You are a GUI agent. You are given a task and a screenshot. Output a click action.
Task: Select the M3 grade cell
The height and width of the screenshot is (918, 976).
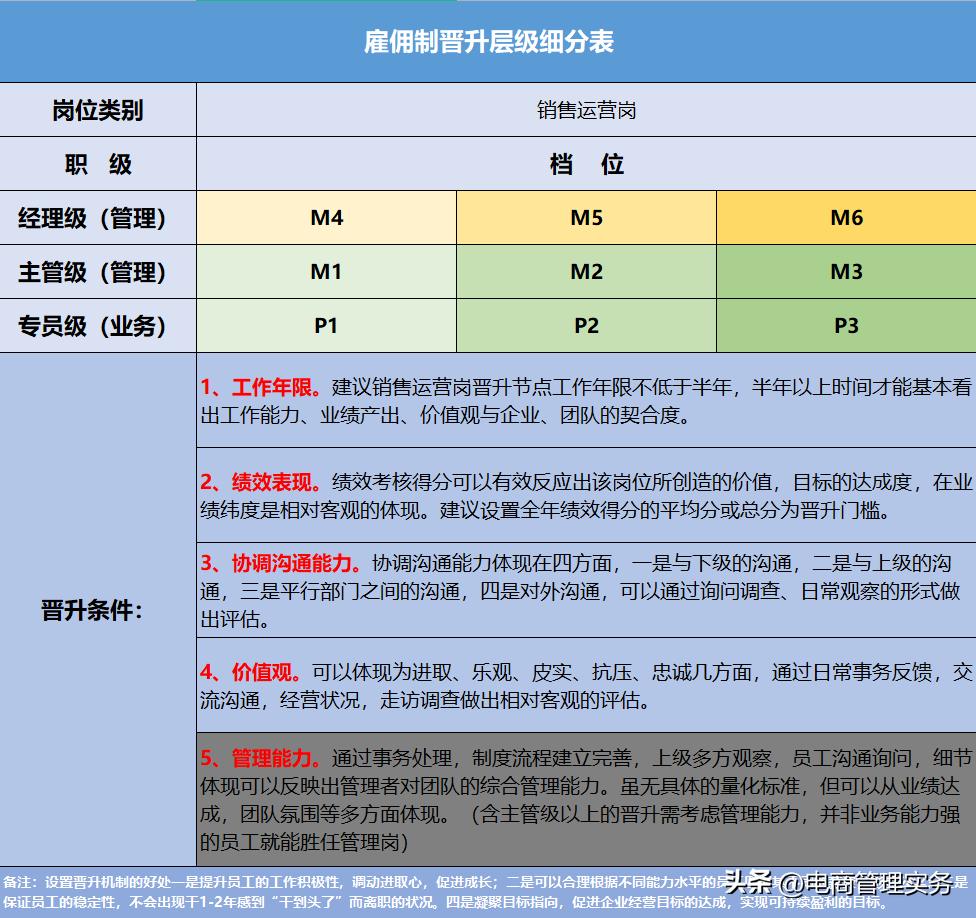(846, 272)
